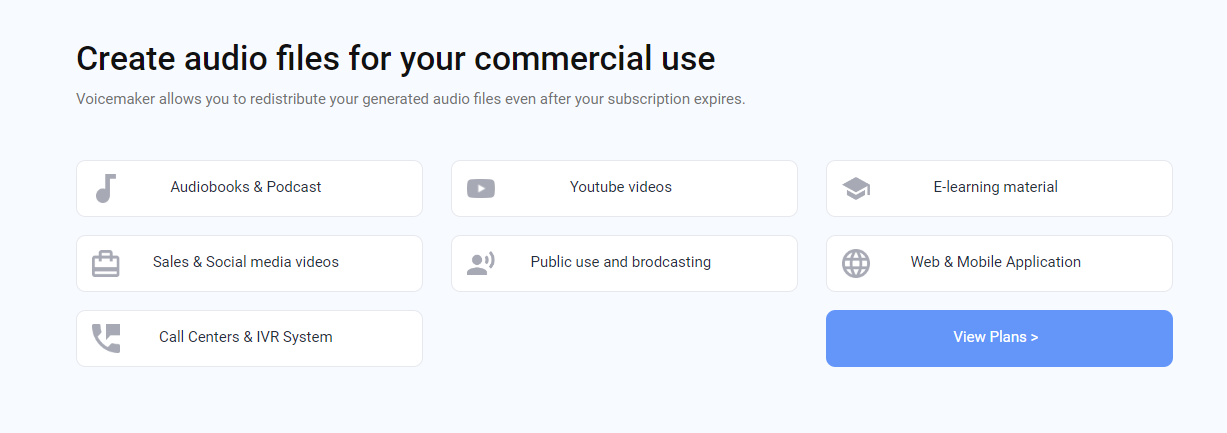Click the YouTube play button icon
The height and width of the screenshot is (433, 1227).
tap(481, 188)
